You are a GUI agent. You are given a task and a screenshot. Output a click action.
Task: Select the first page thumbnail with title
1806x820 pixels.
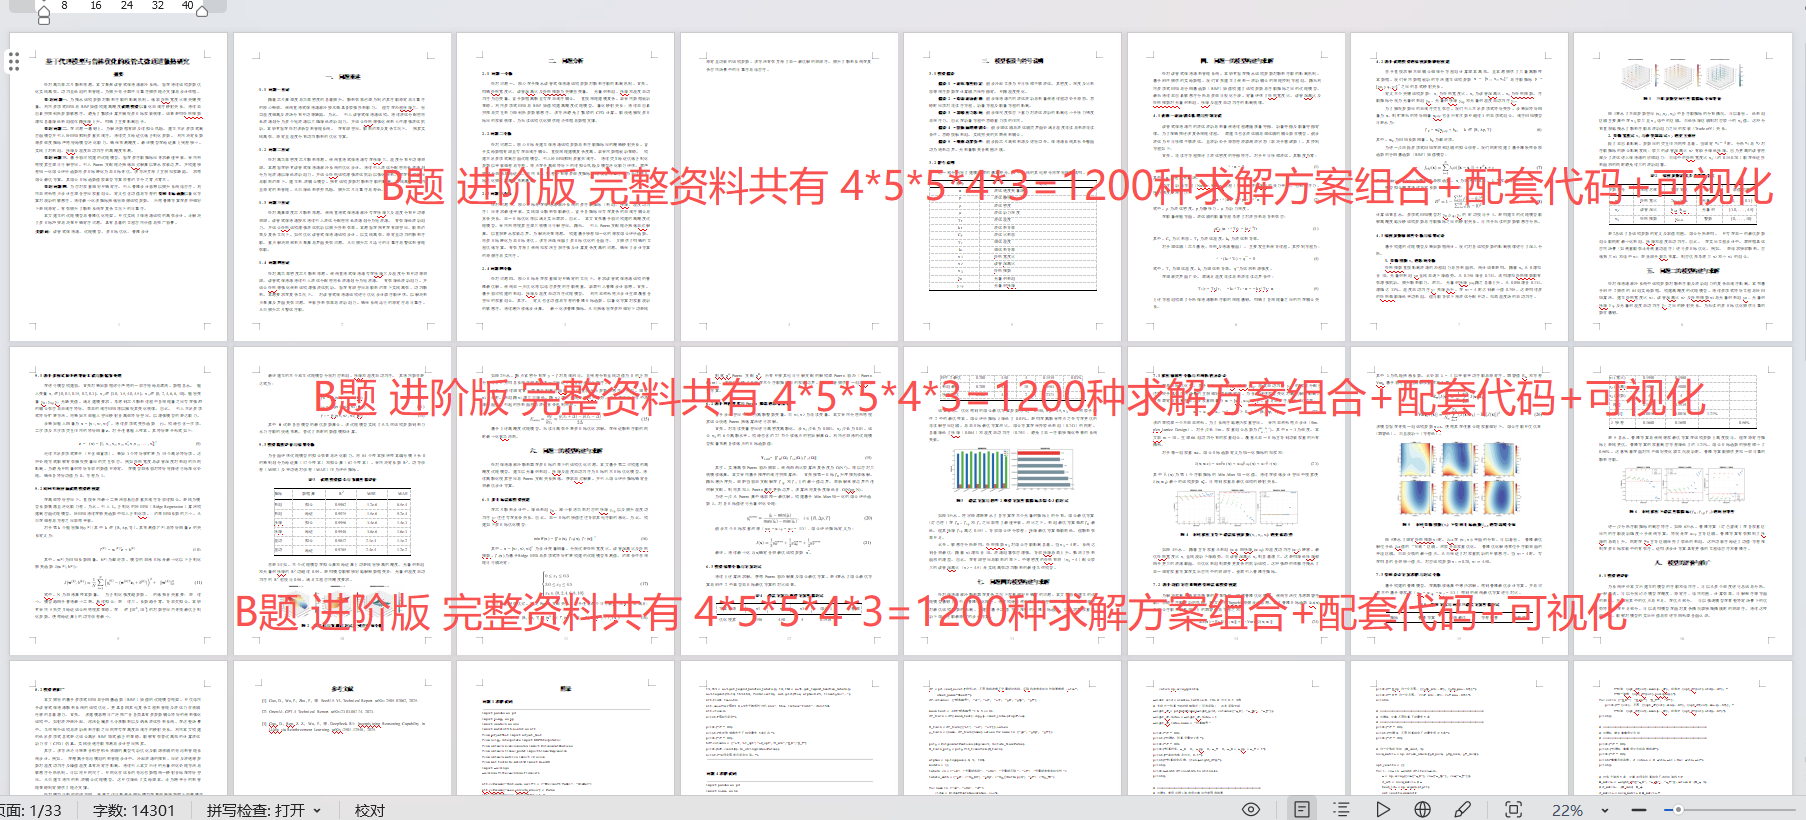(x=118, y=186)
